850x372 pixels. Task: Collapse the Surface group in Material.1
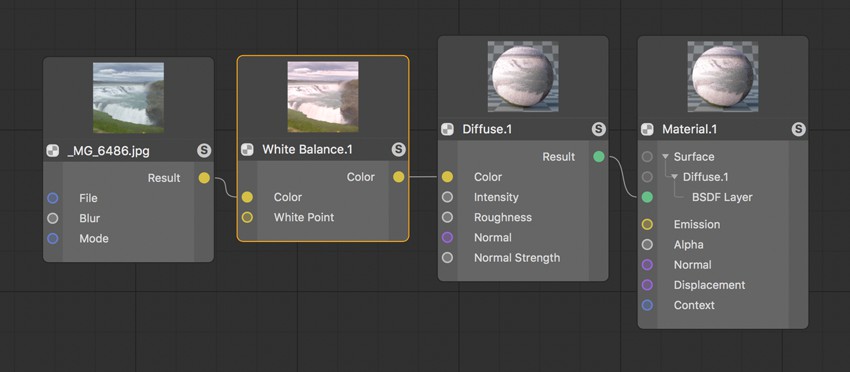click(x=666, y=157)
